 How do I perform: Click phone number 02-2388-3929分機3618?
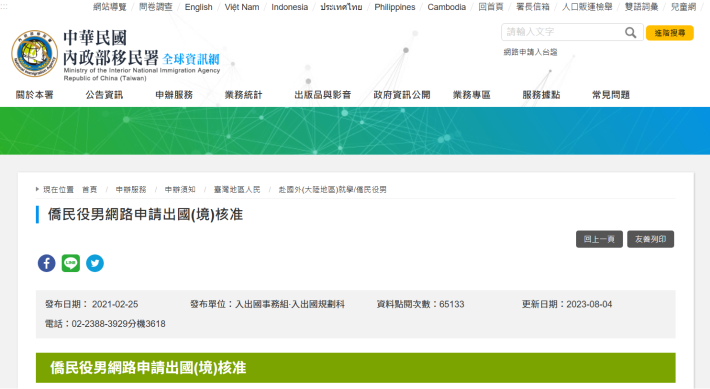pyautogui.click(x=119, y=324)
